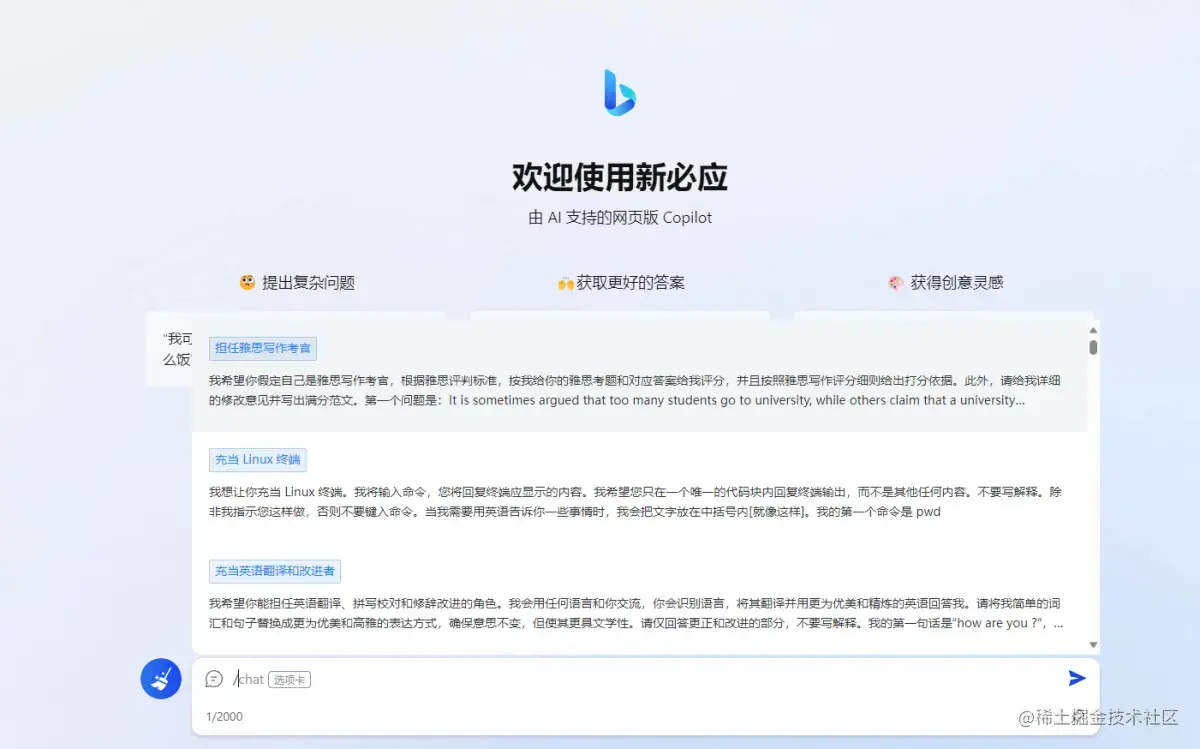Select the 担任雅思写作考官 prompt card
Viewport: 1200px width, 749px height.
coord(263,348)
